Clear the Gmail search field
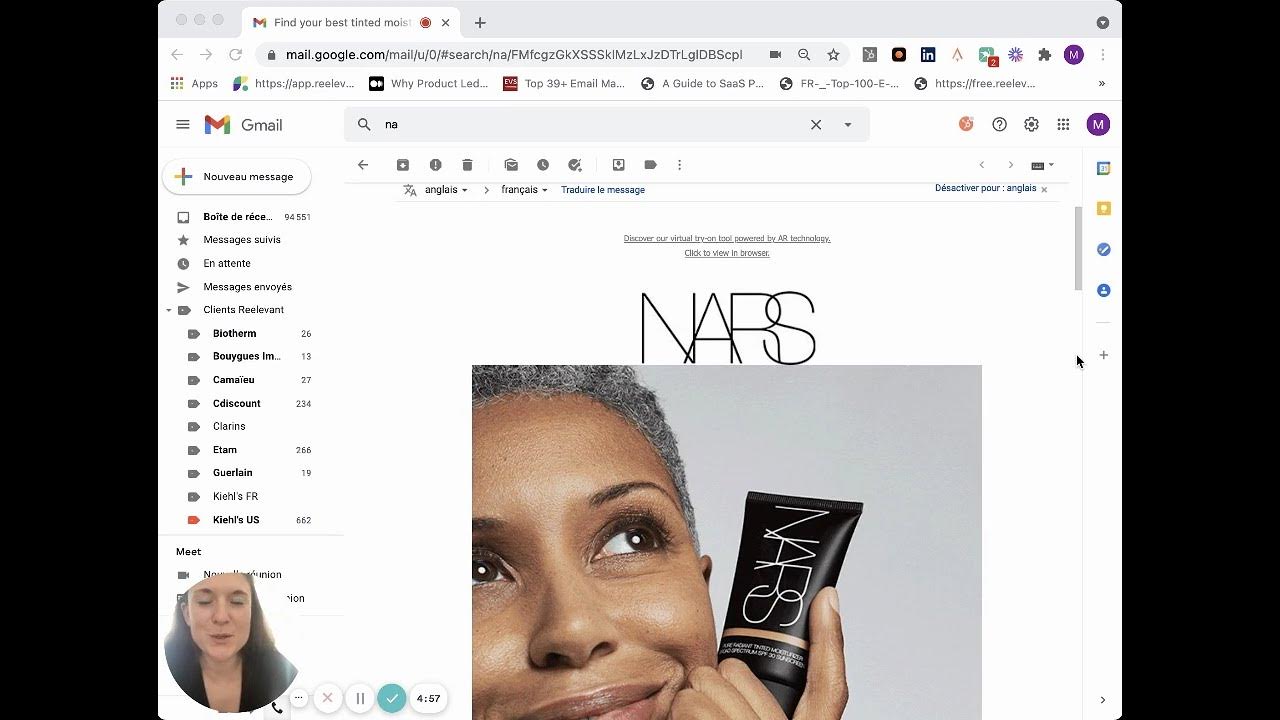1280x720 pixels. click(816, 124)
